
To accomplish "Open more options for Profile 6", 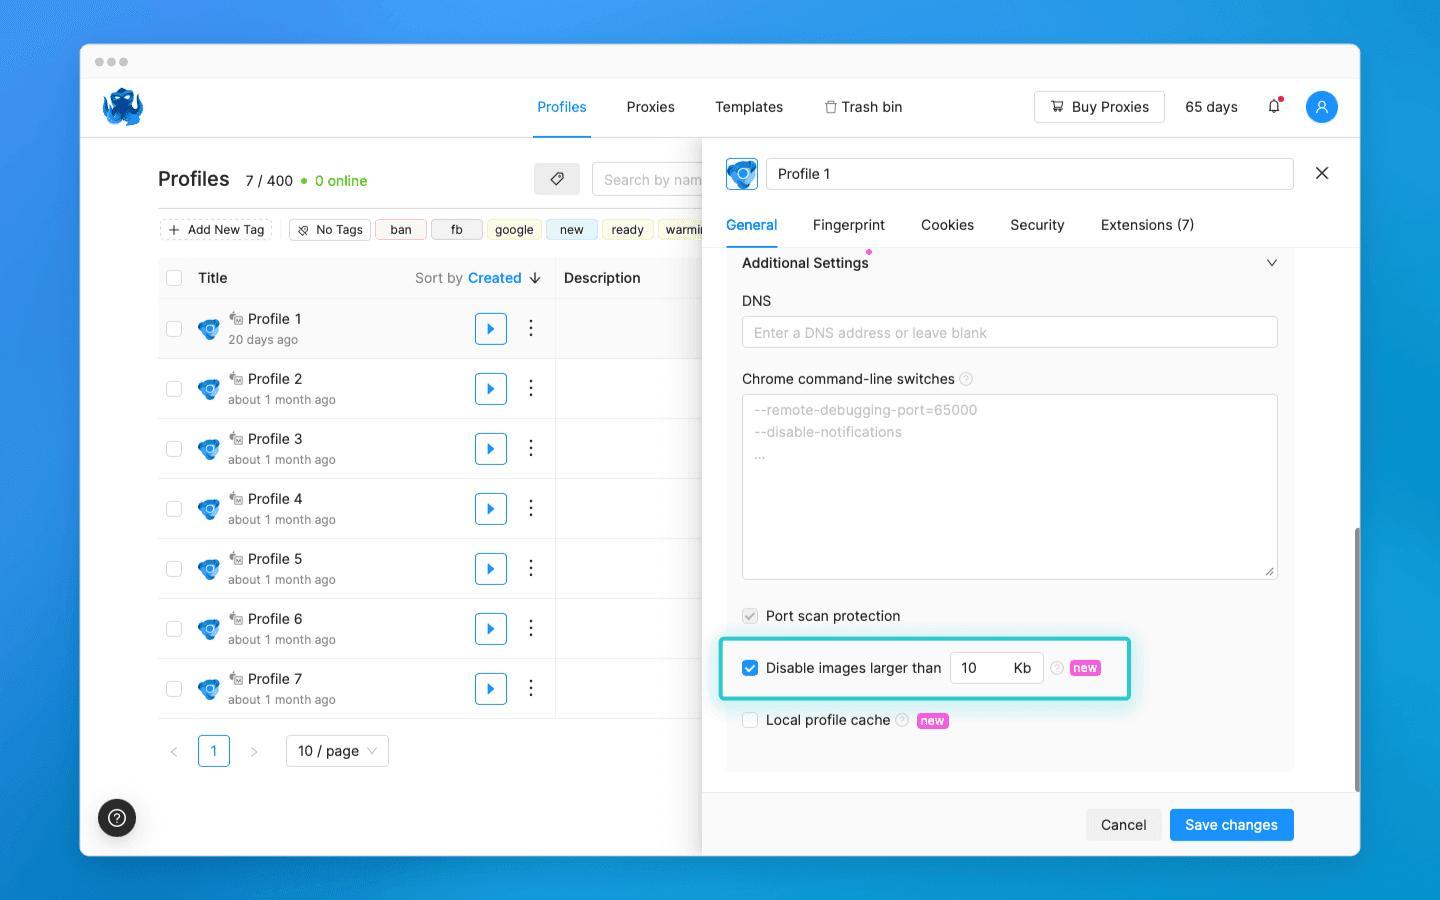I will click(x=531, y=628).
